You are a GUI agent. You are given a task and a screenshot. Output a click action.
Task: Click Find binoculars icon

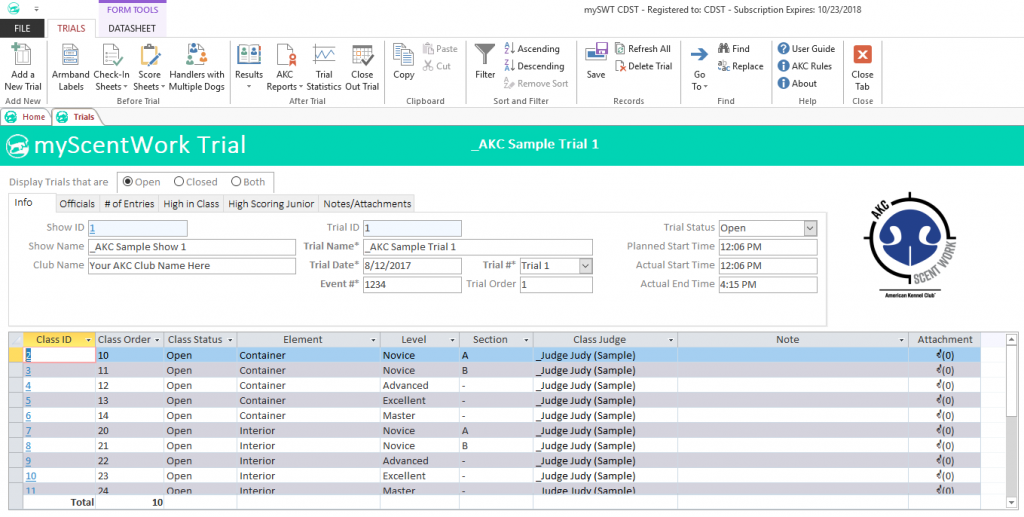tap(724, 48)
